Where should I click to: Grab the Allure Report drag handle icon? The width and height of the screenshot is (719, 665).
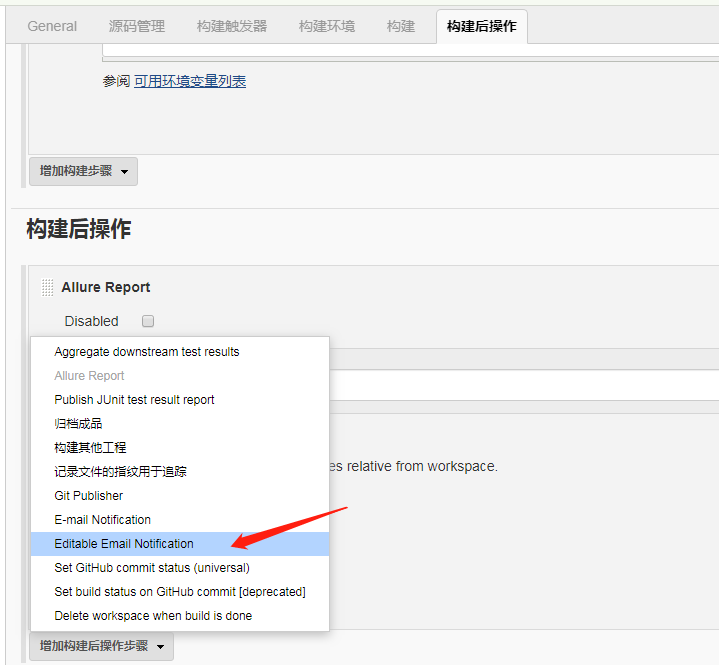pyautogui.click(x=47, y=288)
